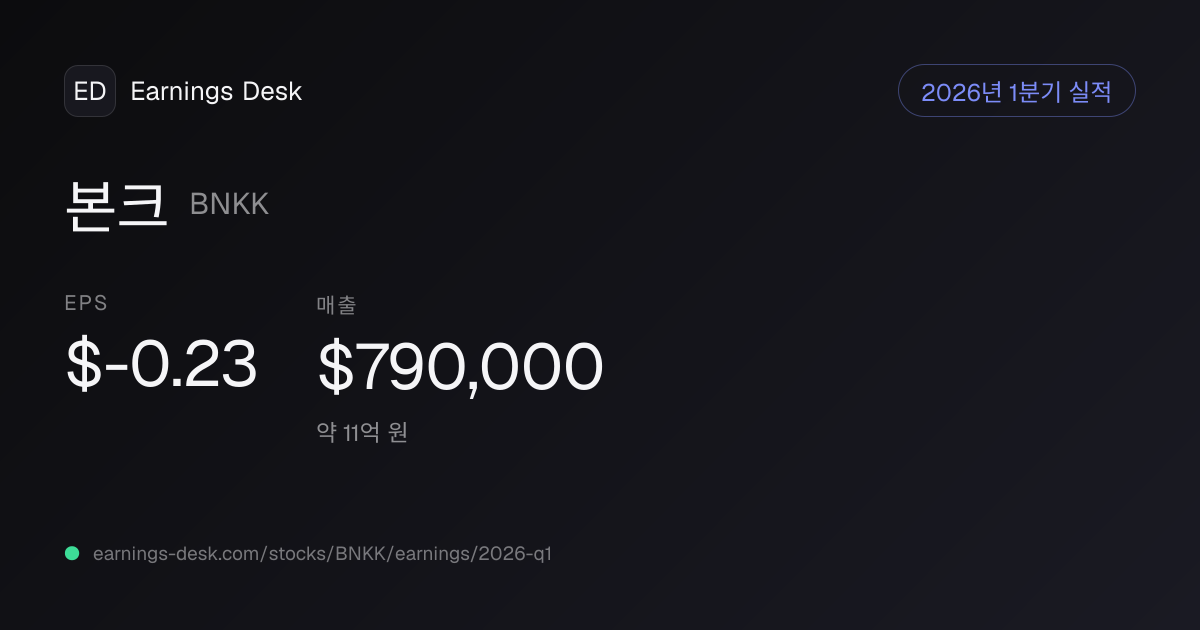Open the Earnings Desk brand name
Screen dimensions: 1200x630
pyautogui.click(x=216, y=91)
